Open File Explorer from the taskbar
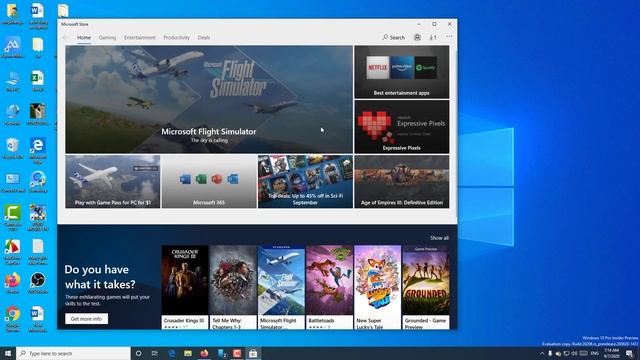This screenshot has height=360, width=640. click(x=188, y=353)
